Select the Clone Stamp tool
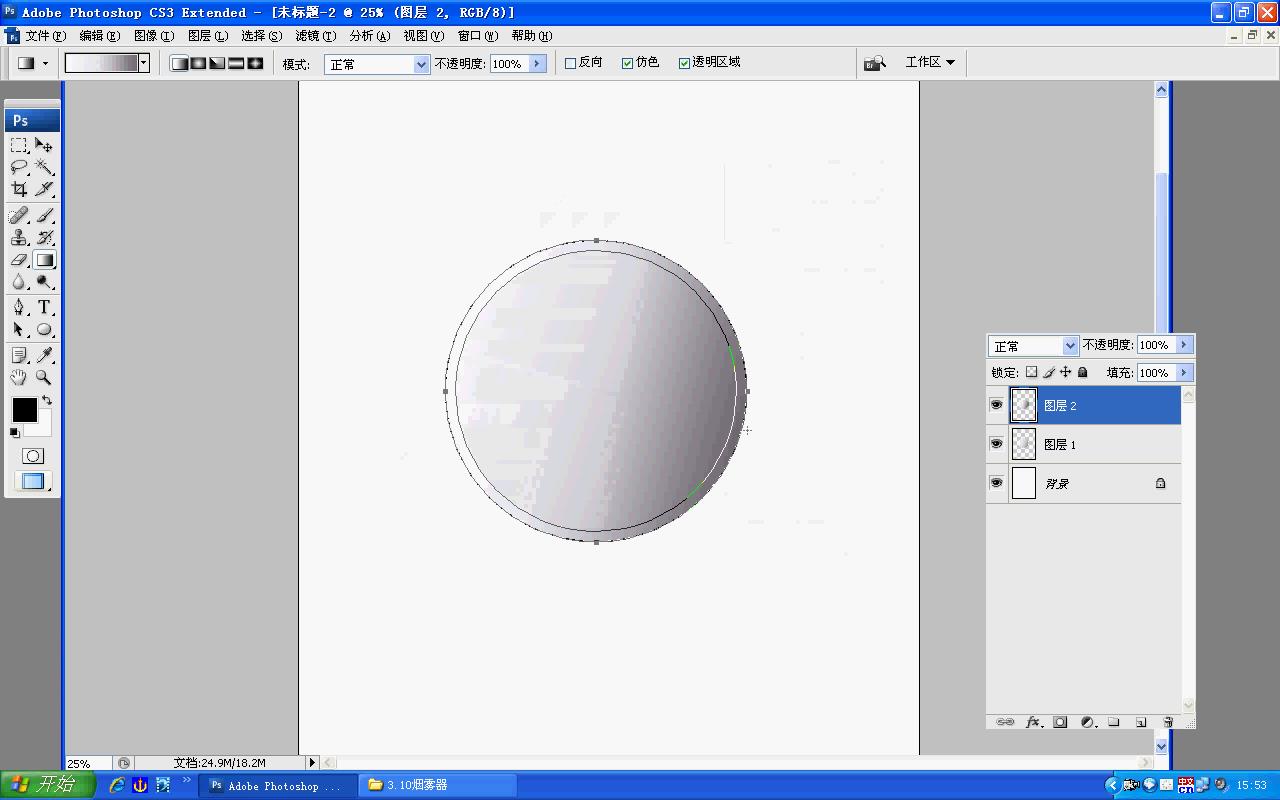Image resolution: width=1280 pixels, height=800 pixels. tap(19, 238)
